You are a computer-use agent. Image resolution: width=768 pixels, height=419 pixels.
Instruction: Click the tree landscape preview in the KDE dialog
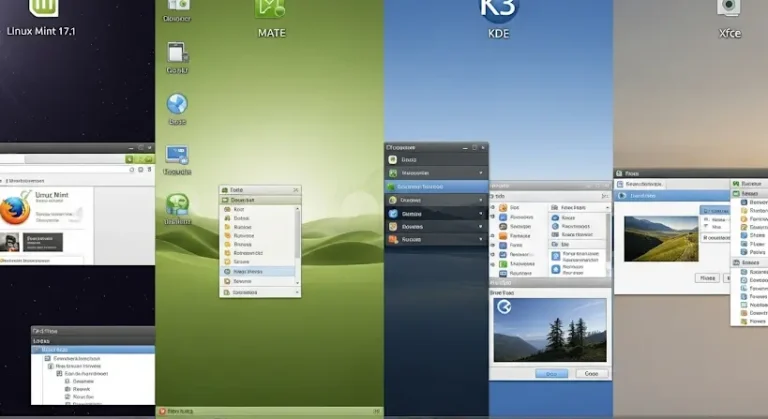pos(550,330)
